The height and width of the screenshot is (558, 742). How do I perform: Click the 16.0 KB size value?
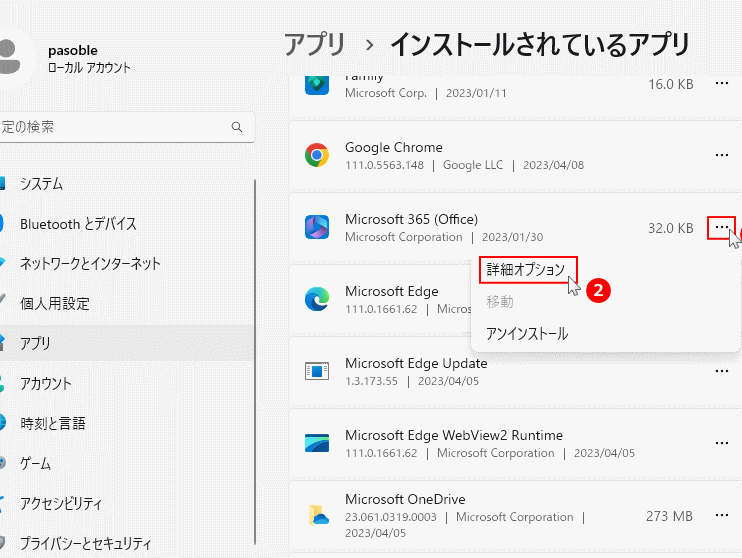click(671, 84)
